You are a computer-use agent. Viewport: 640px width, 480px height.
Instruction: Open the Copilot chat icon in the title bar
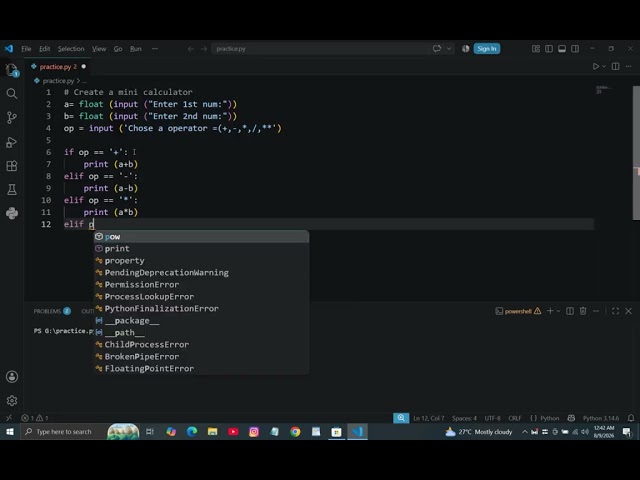[x=437, y=49]
